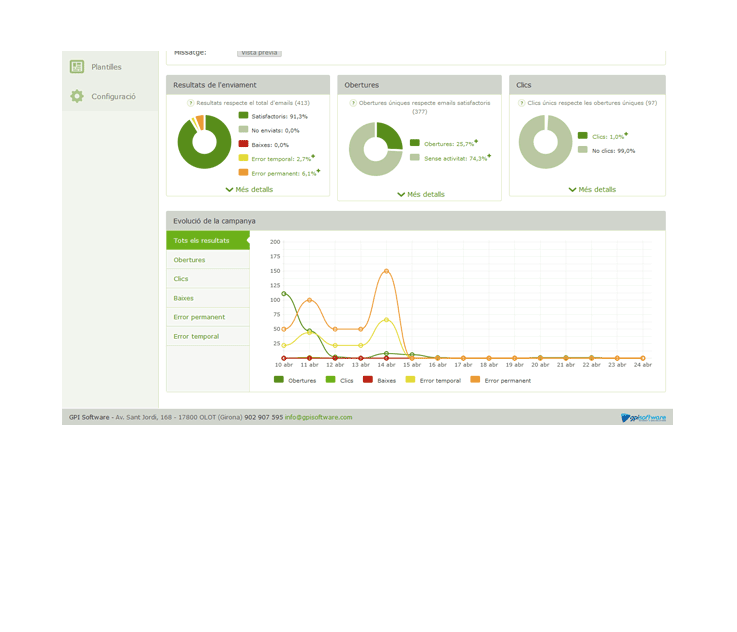Click the 'Error permanent: 6,1%' legend text

[x=284, y=173]
